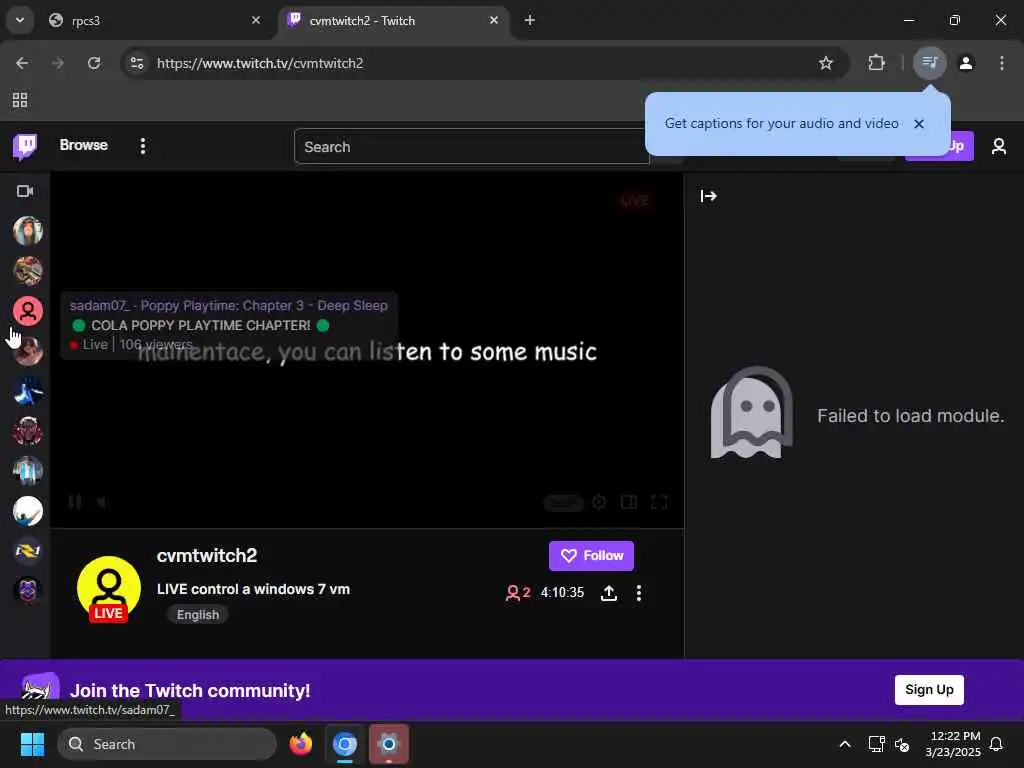The height and width of the screenshot is (768, 1024).
Task: Open the Chrome profile icon
Action: [x=966, y=63]
